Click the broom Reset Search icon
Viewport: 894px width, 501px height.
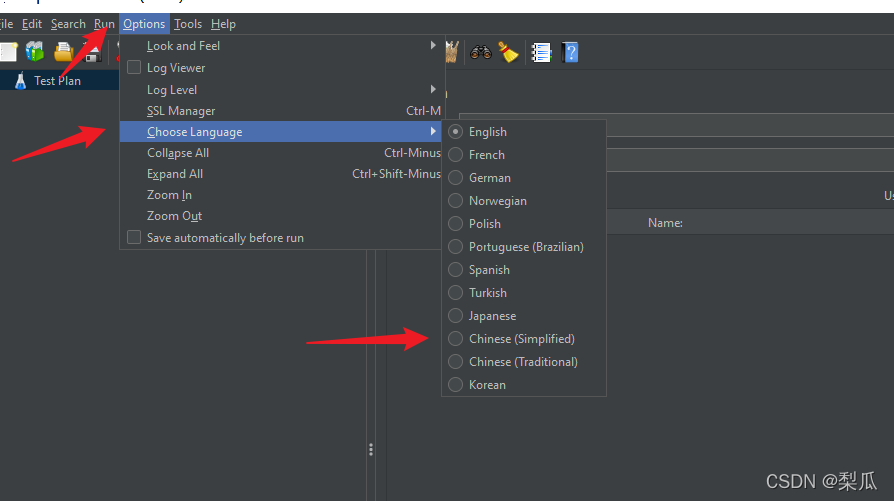click(508, 52)
